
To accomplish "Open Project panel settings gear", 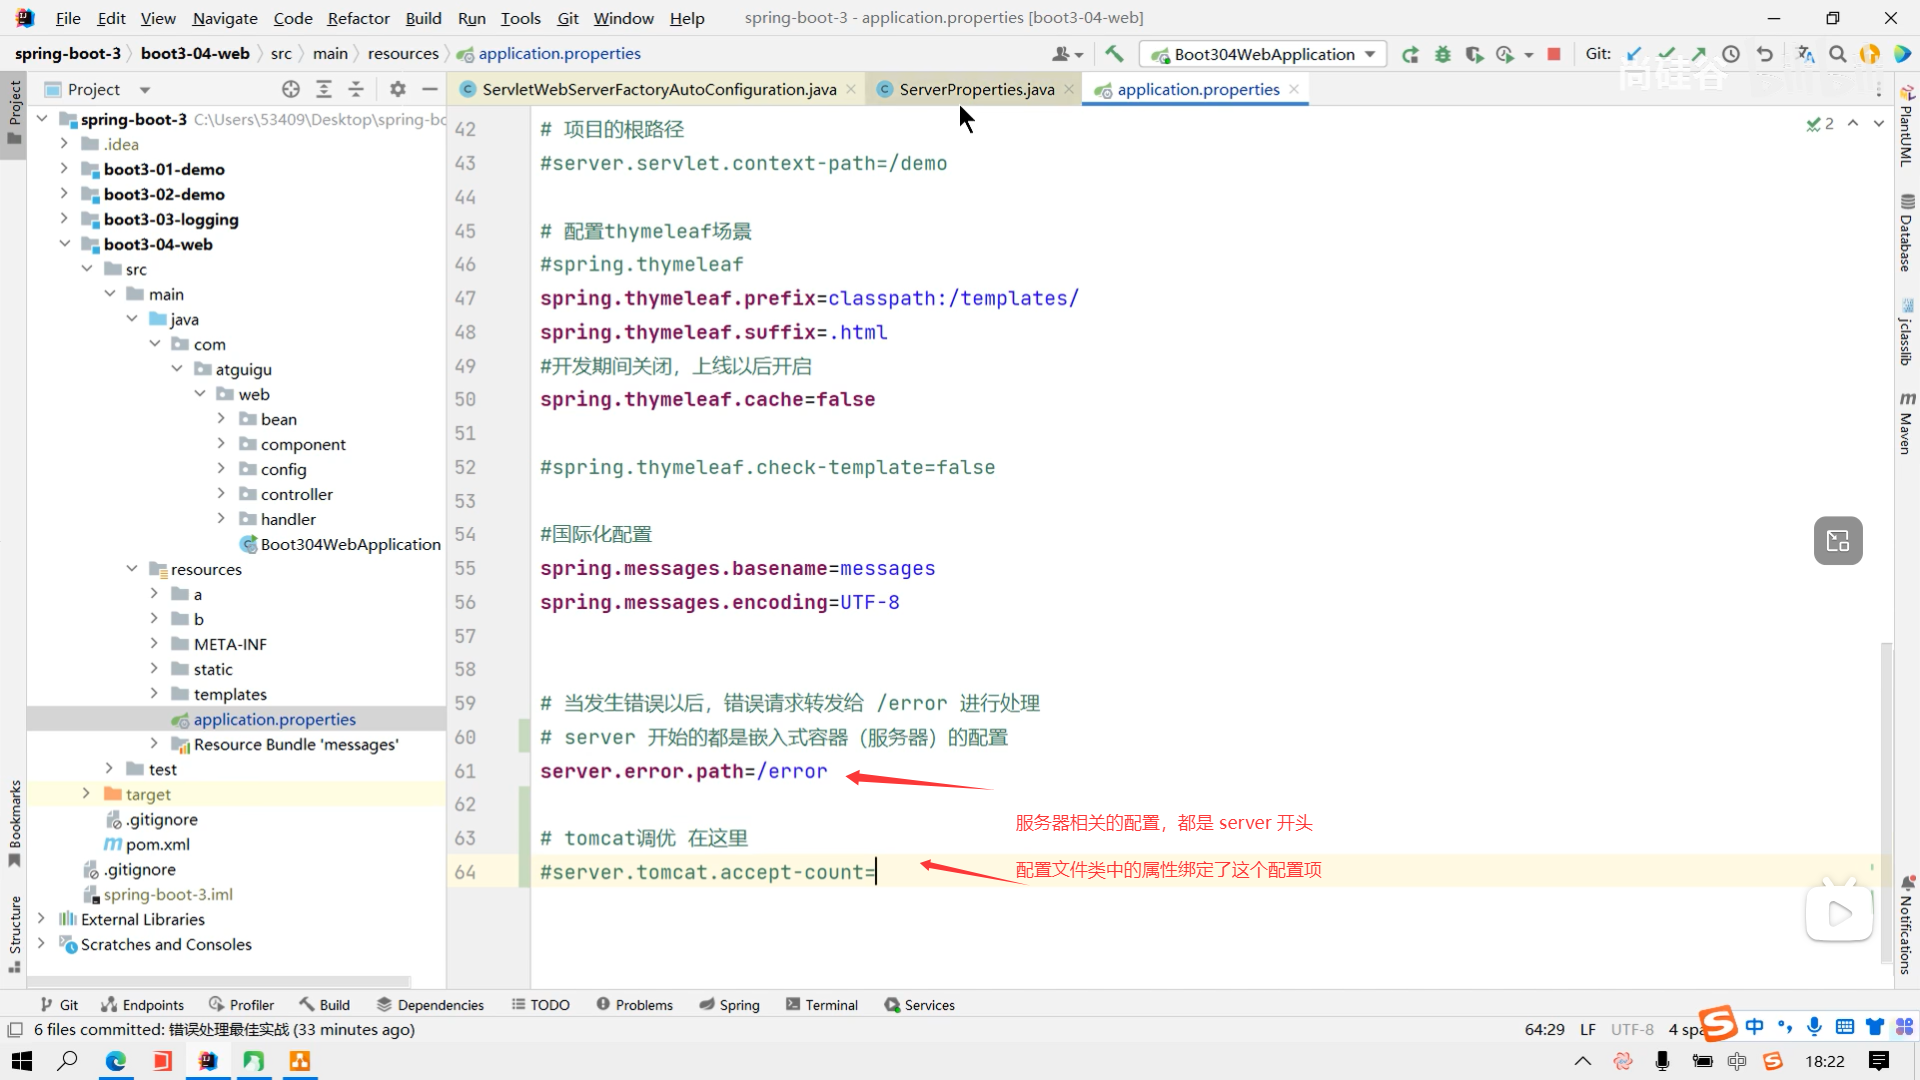I will point(398,89).
